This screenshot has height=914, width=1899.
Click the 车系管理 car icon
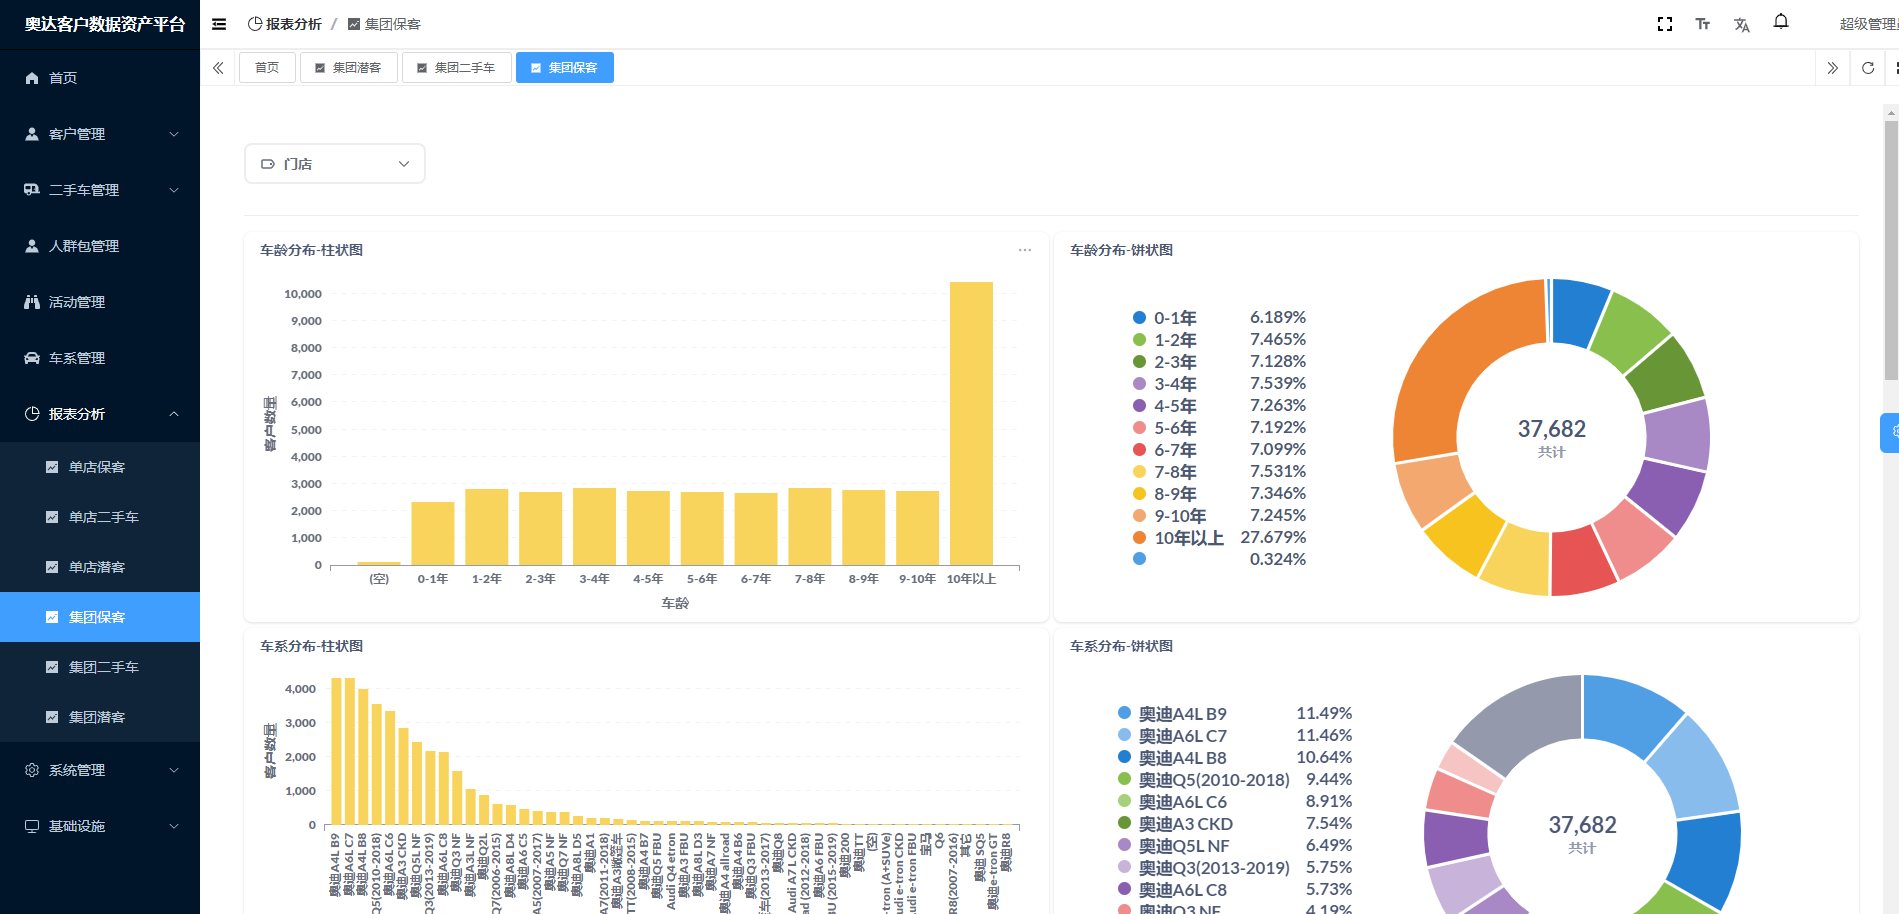coord(32,358)
